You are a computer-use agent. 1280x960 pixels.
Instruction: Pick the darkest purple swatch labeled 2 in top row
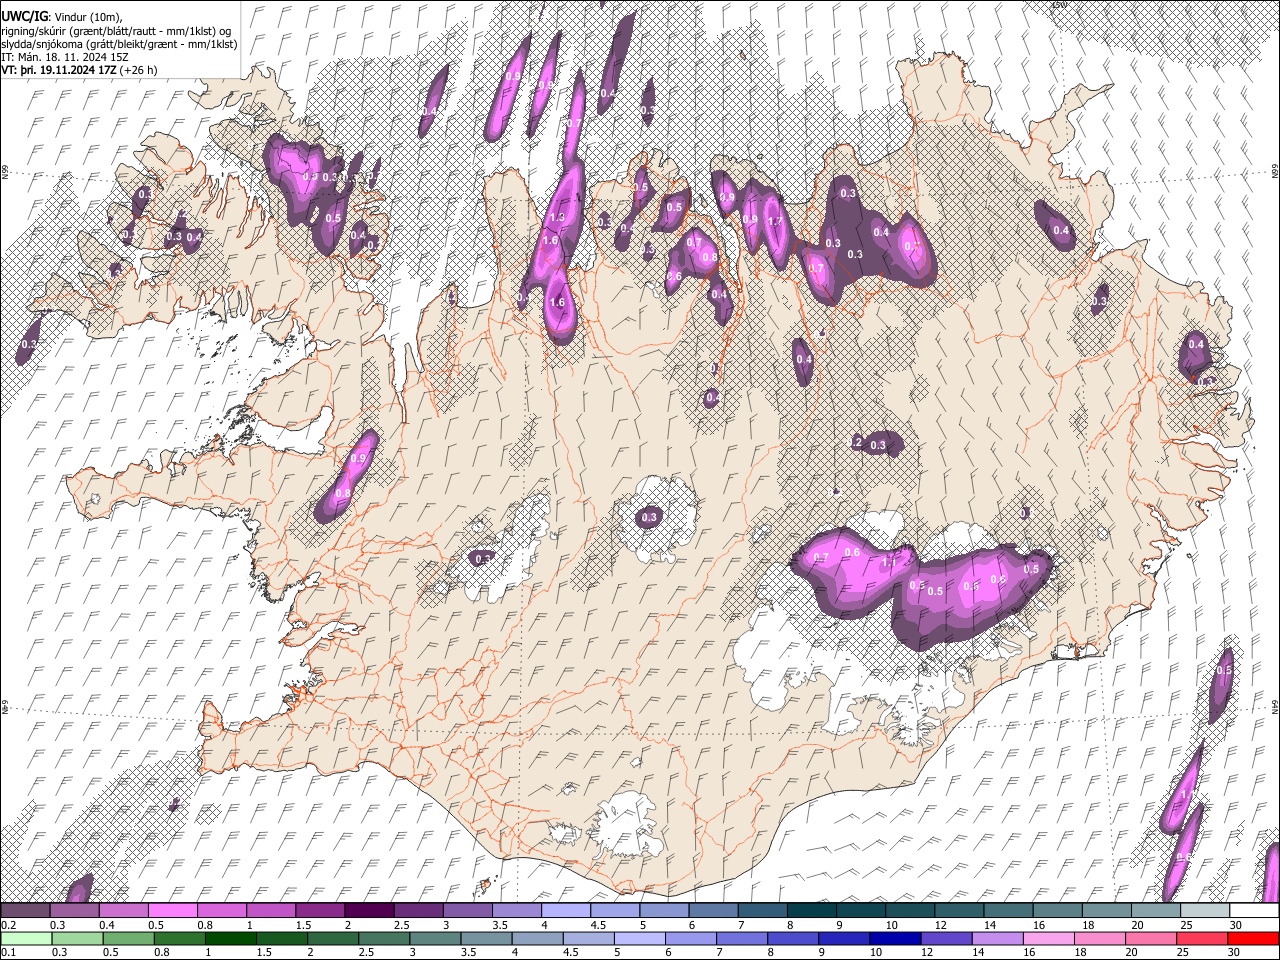click(x=369, y=911)
